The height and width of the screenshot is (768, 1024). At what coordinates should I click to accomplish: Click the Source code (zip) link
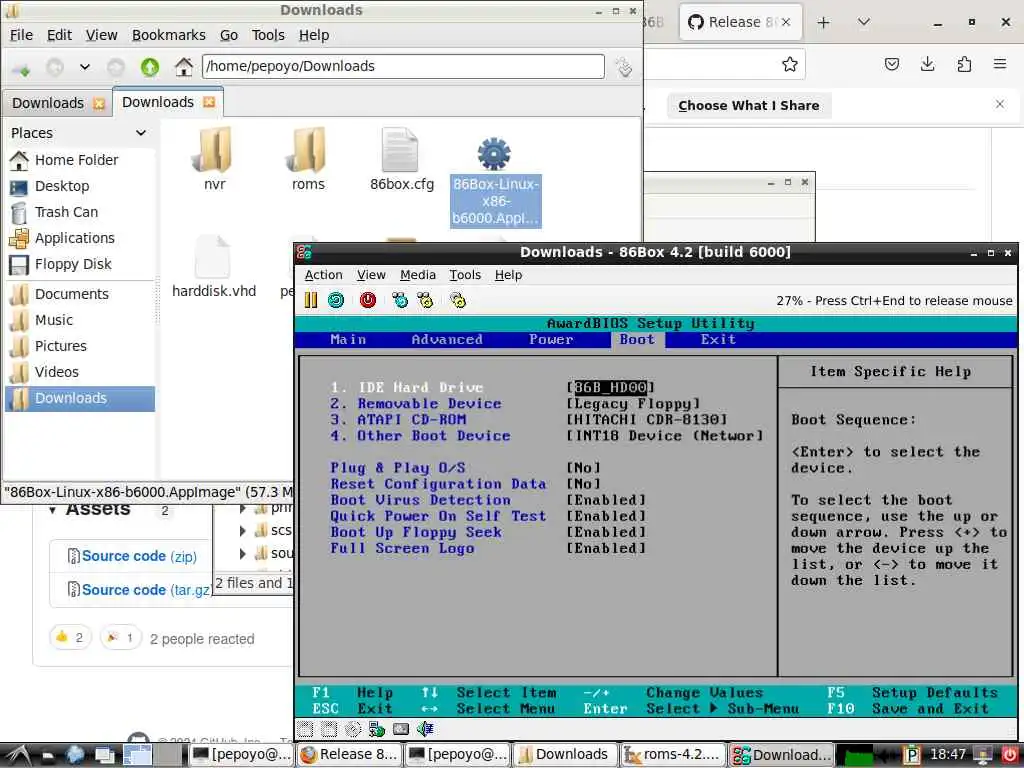pos(138,556)
